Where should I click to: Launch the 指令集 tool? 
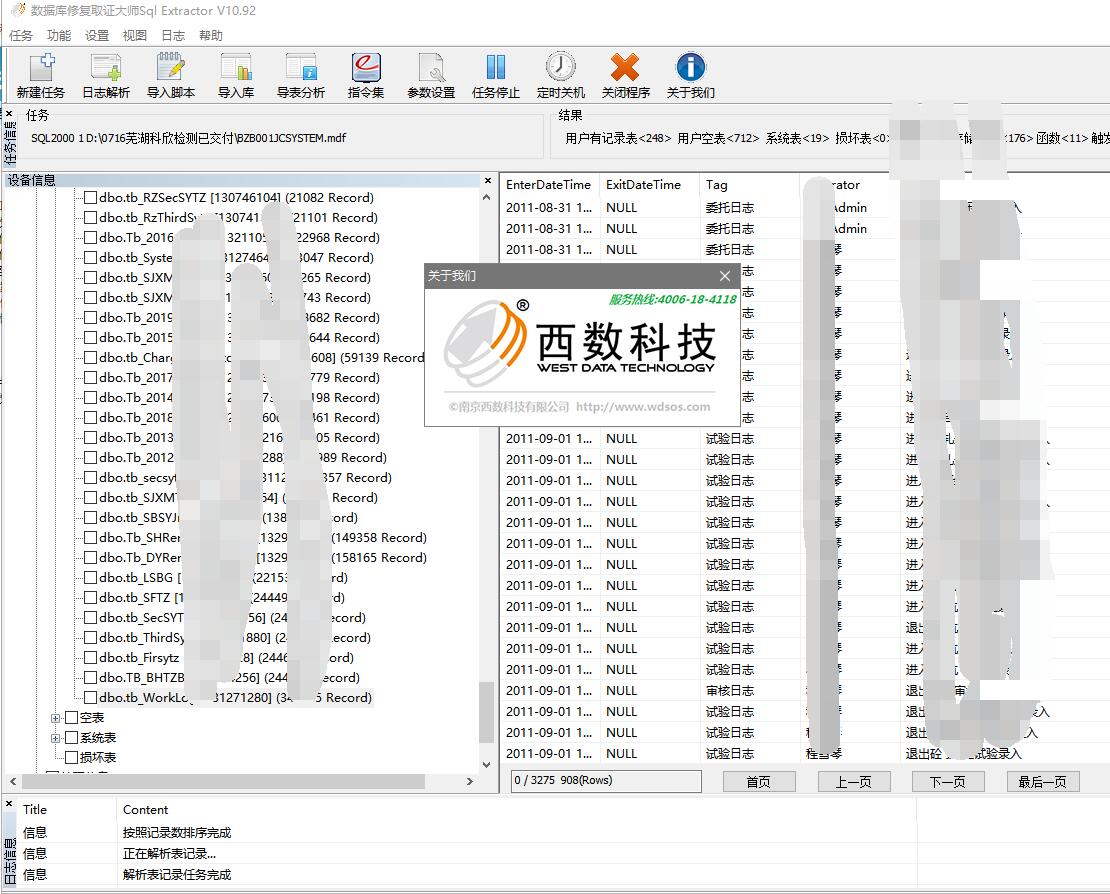pos(366,67)
